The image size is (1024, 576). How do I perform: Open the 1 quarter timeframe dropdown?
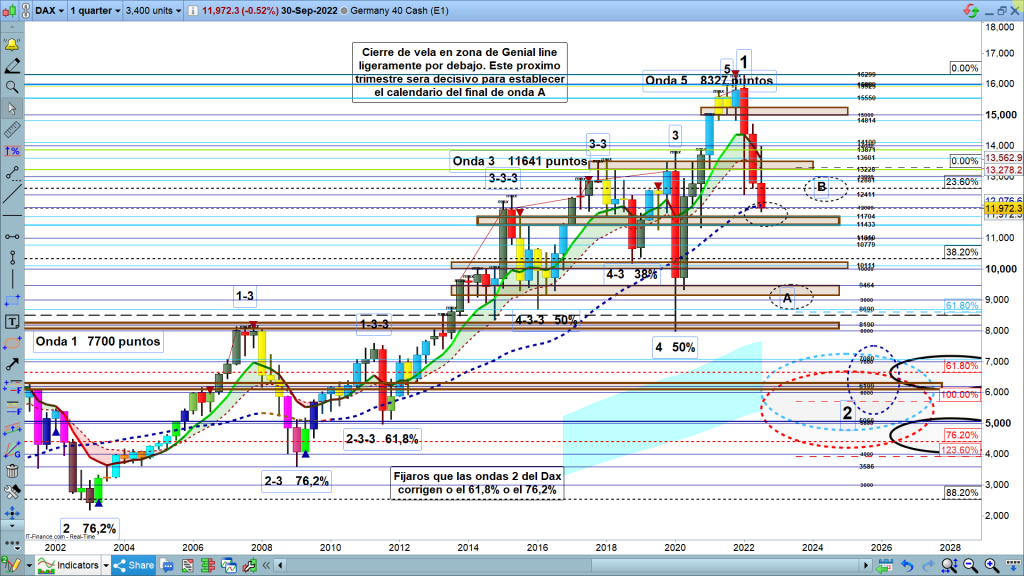coord(96,10)
